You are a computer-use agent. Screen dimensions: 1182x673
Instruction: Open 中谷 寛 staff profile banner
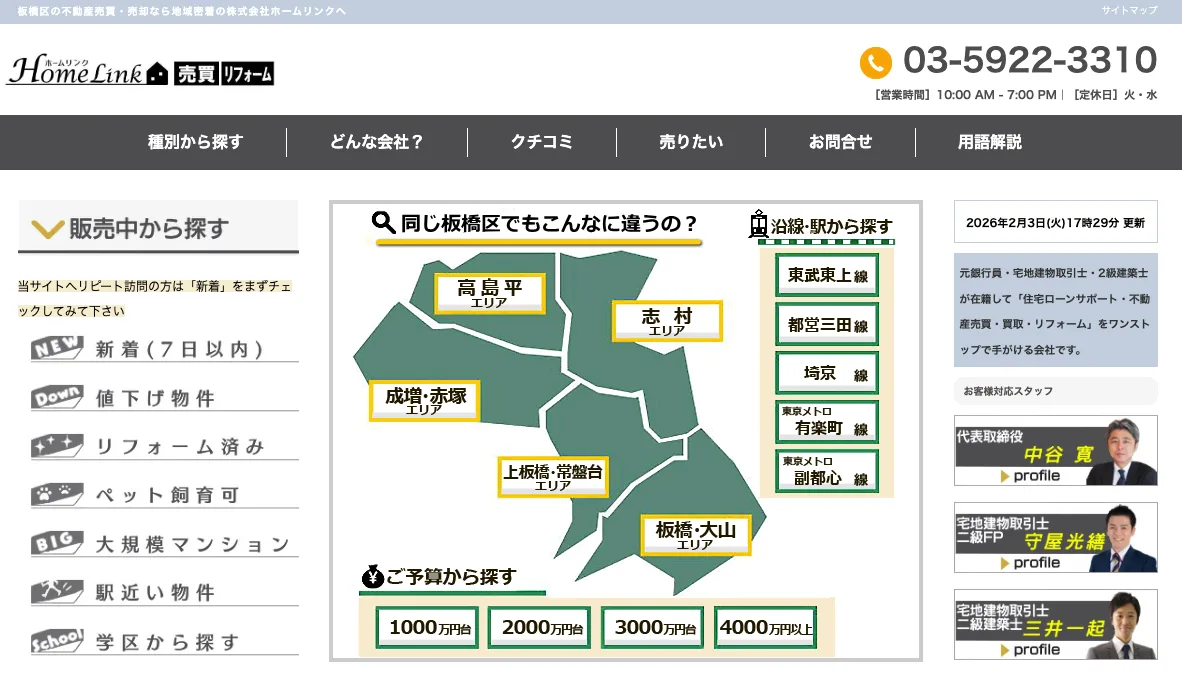(x=1055, y=450)
